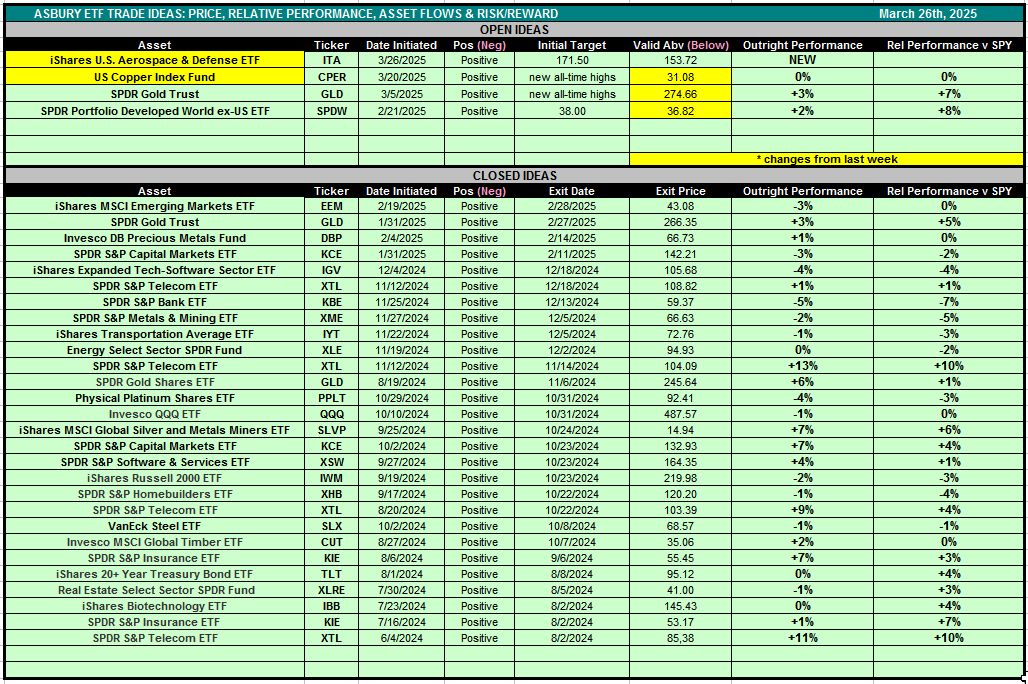Image resolution: width=1028 pixels, height=684 pixels.
Task: Select the VanEck Steel ETF row name
Action: click(154, 526)
